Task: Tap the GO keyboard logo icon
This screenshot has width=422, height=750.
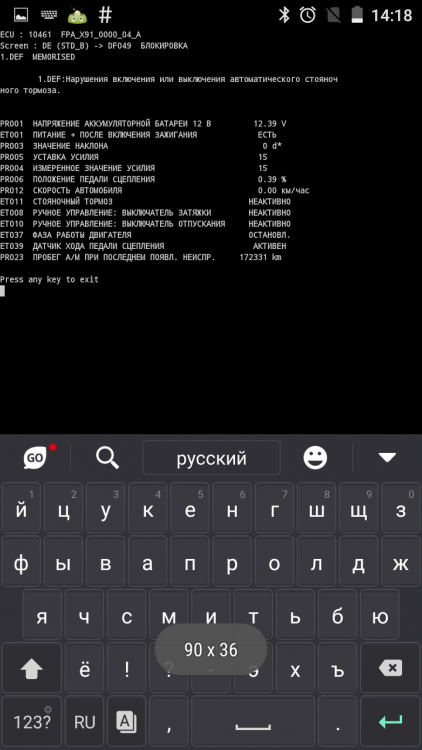Action: [35, 458]
